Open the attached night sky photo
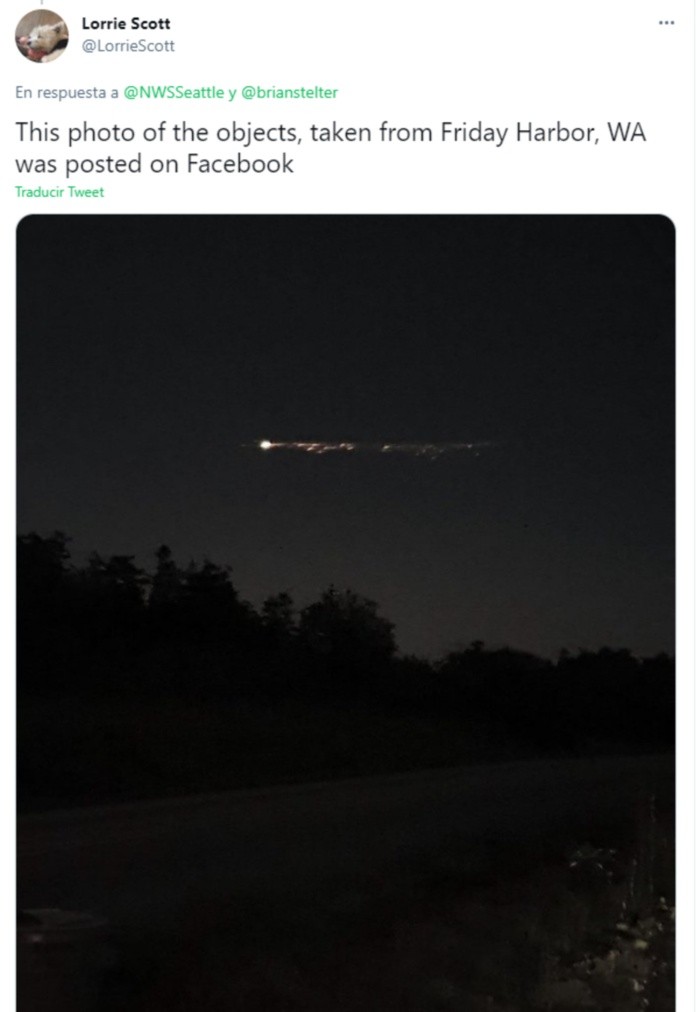Screen dimensions: 700x1012 tap(345, 600)
